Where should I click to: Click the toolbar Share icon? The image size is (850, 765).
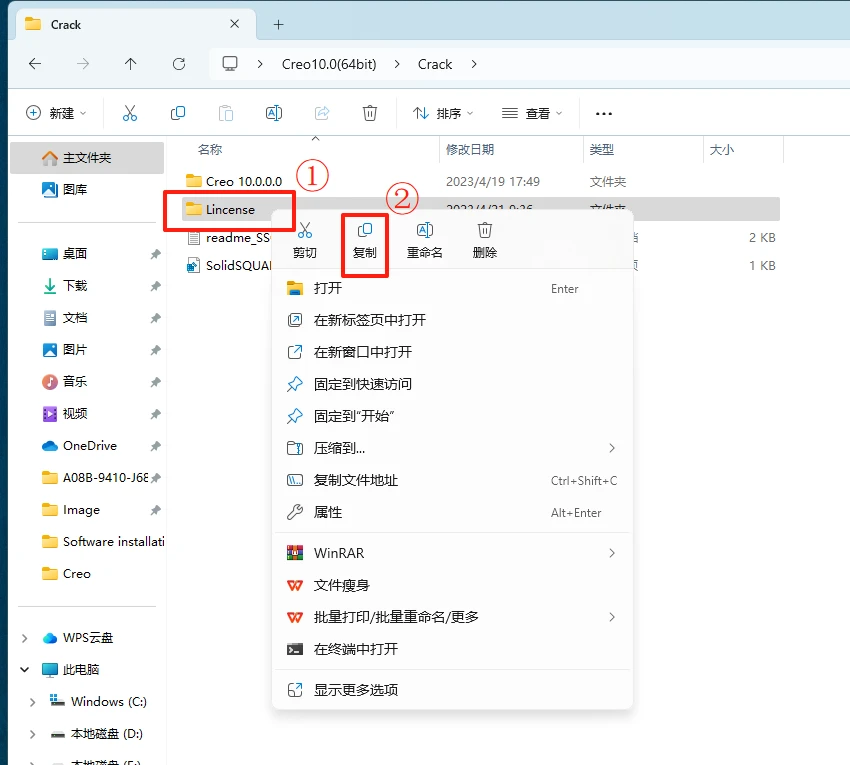pyautogui.click(x=322, y=113)
